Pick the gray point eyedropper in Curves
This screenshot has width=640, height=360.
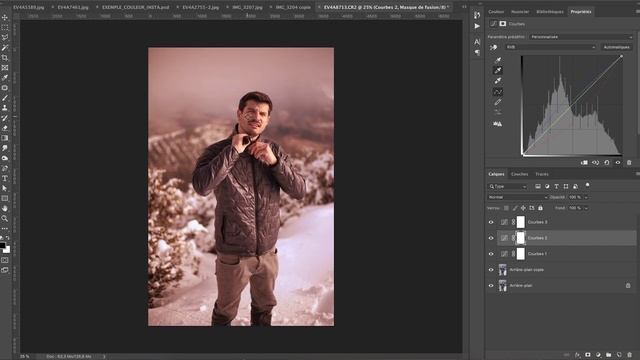pos(498,71)
